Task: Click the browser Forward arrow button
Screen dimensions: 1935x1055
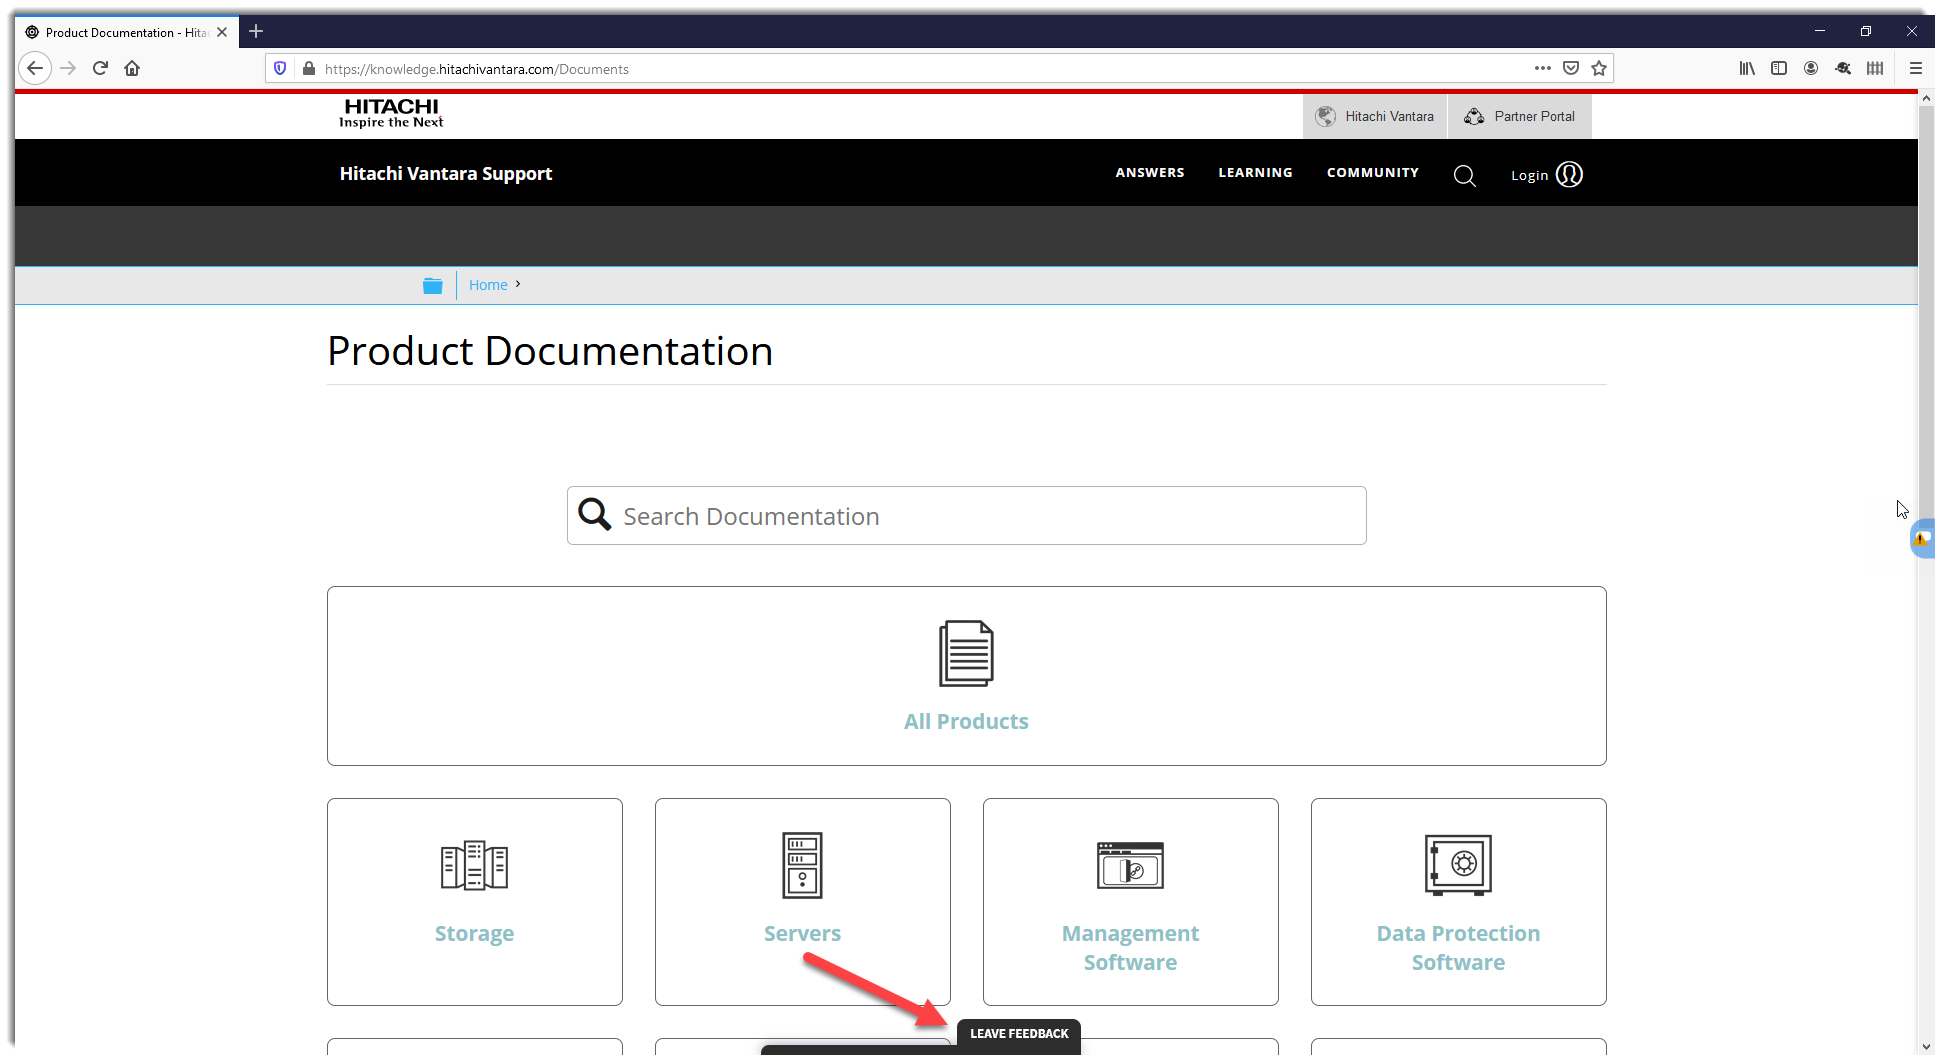Action: [68, 68]
